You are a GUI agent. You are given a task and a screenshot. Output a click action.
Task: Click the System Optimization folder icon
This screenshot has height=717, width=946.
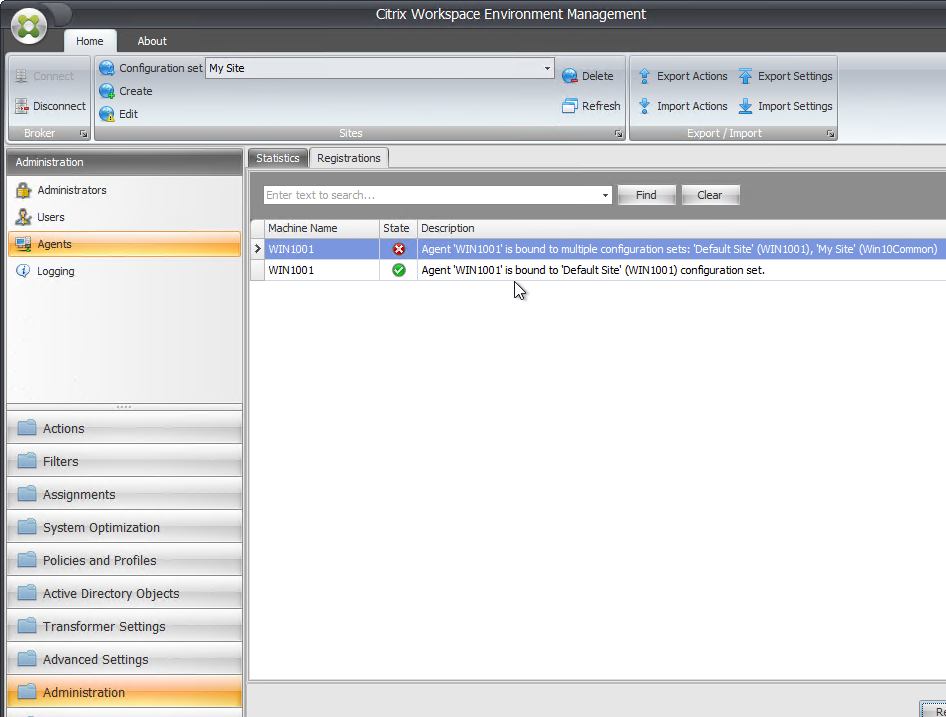click(27, 527)
